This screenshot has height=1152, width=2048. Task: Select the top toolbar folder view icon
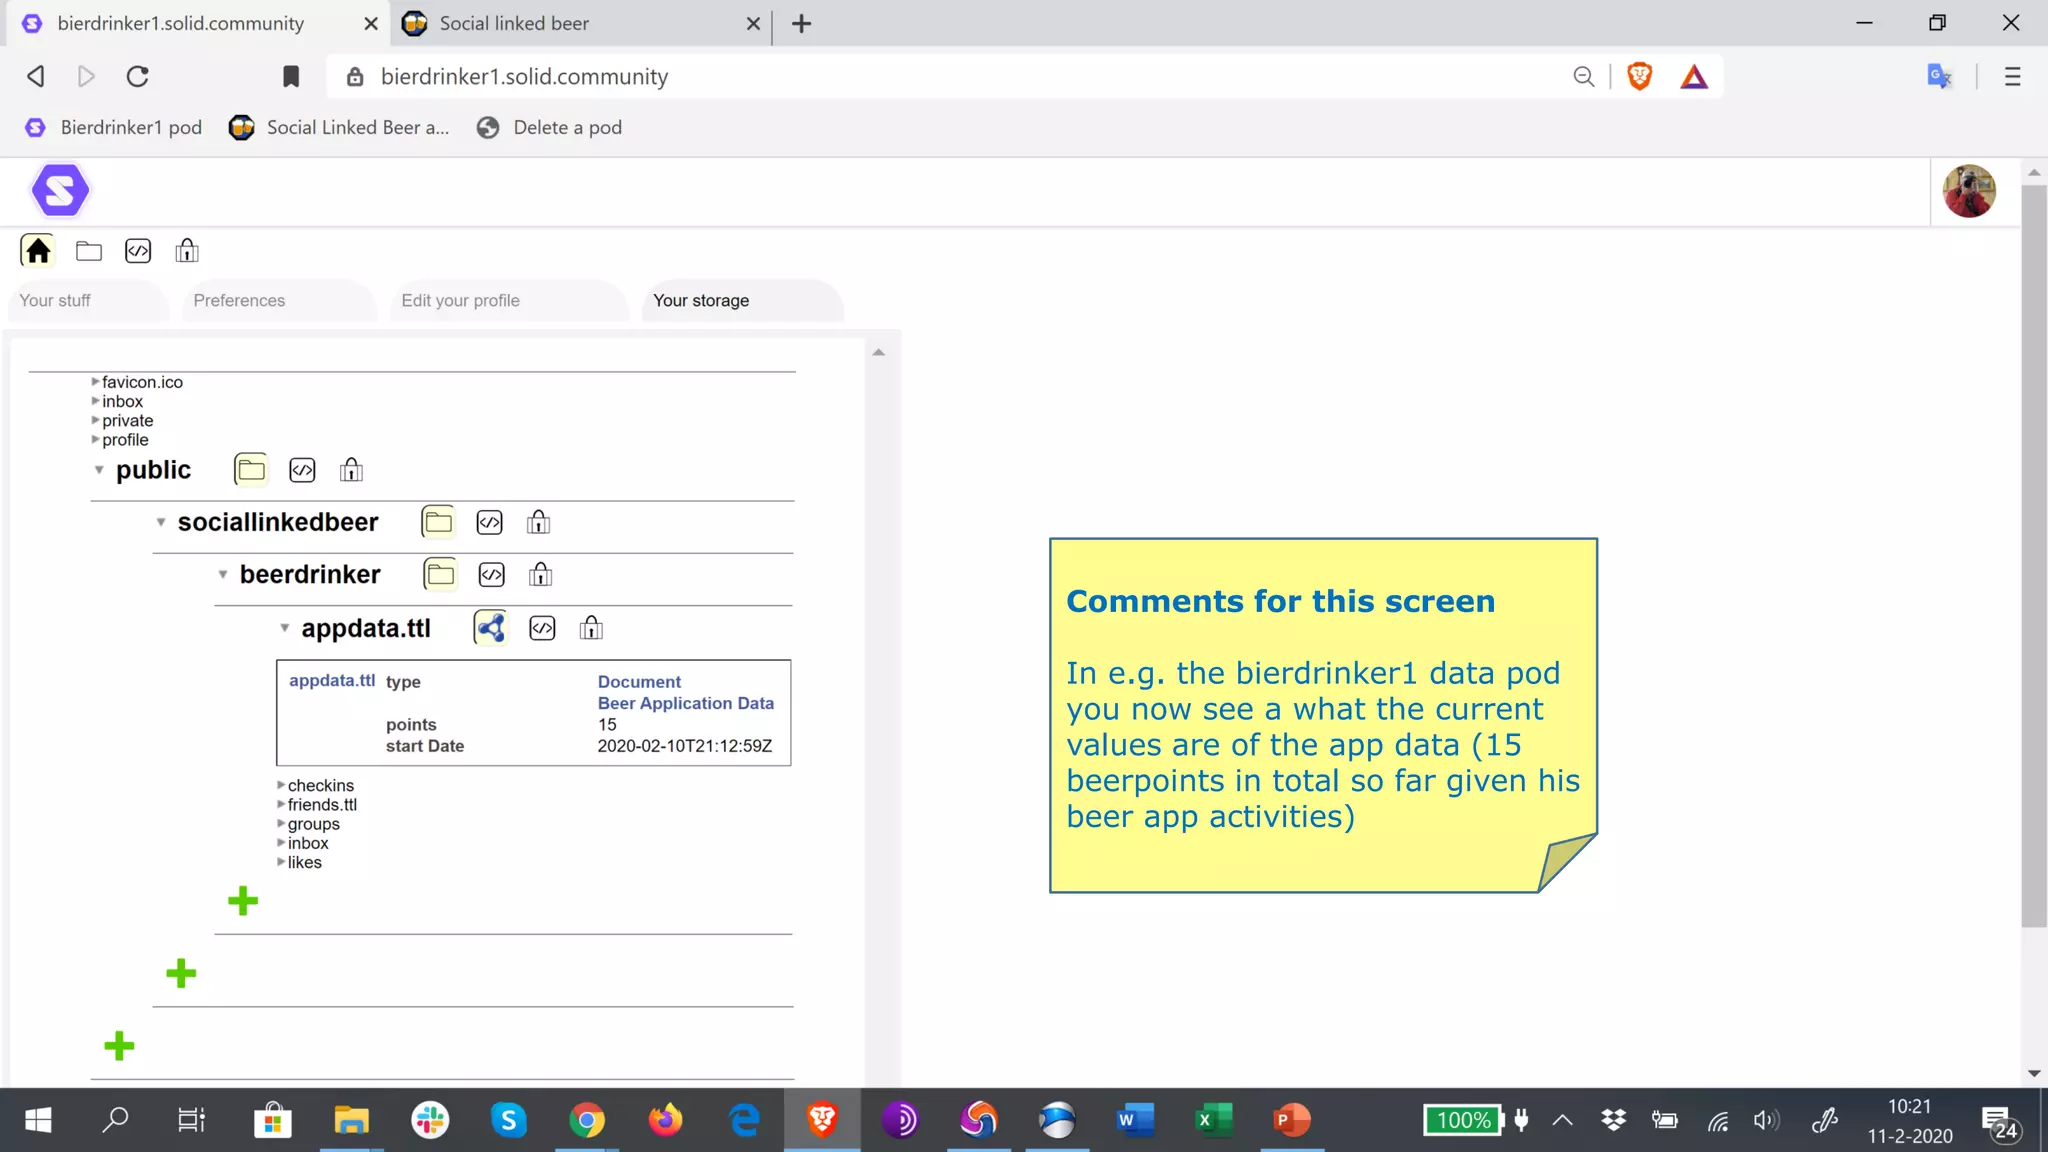tap(89, 251)
